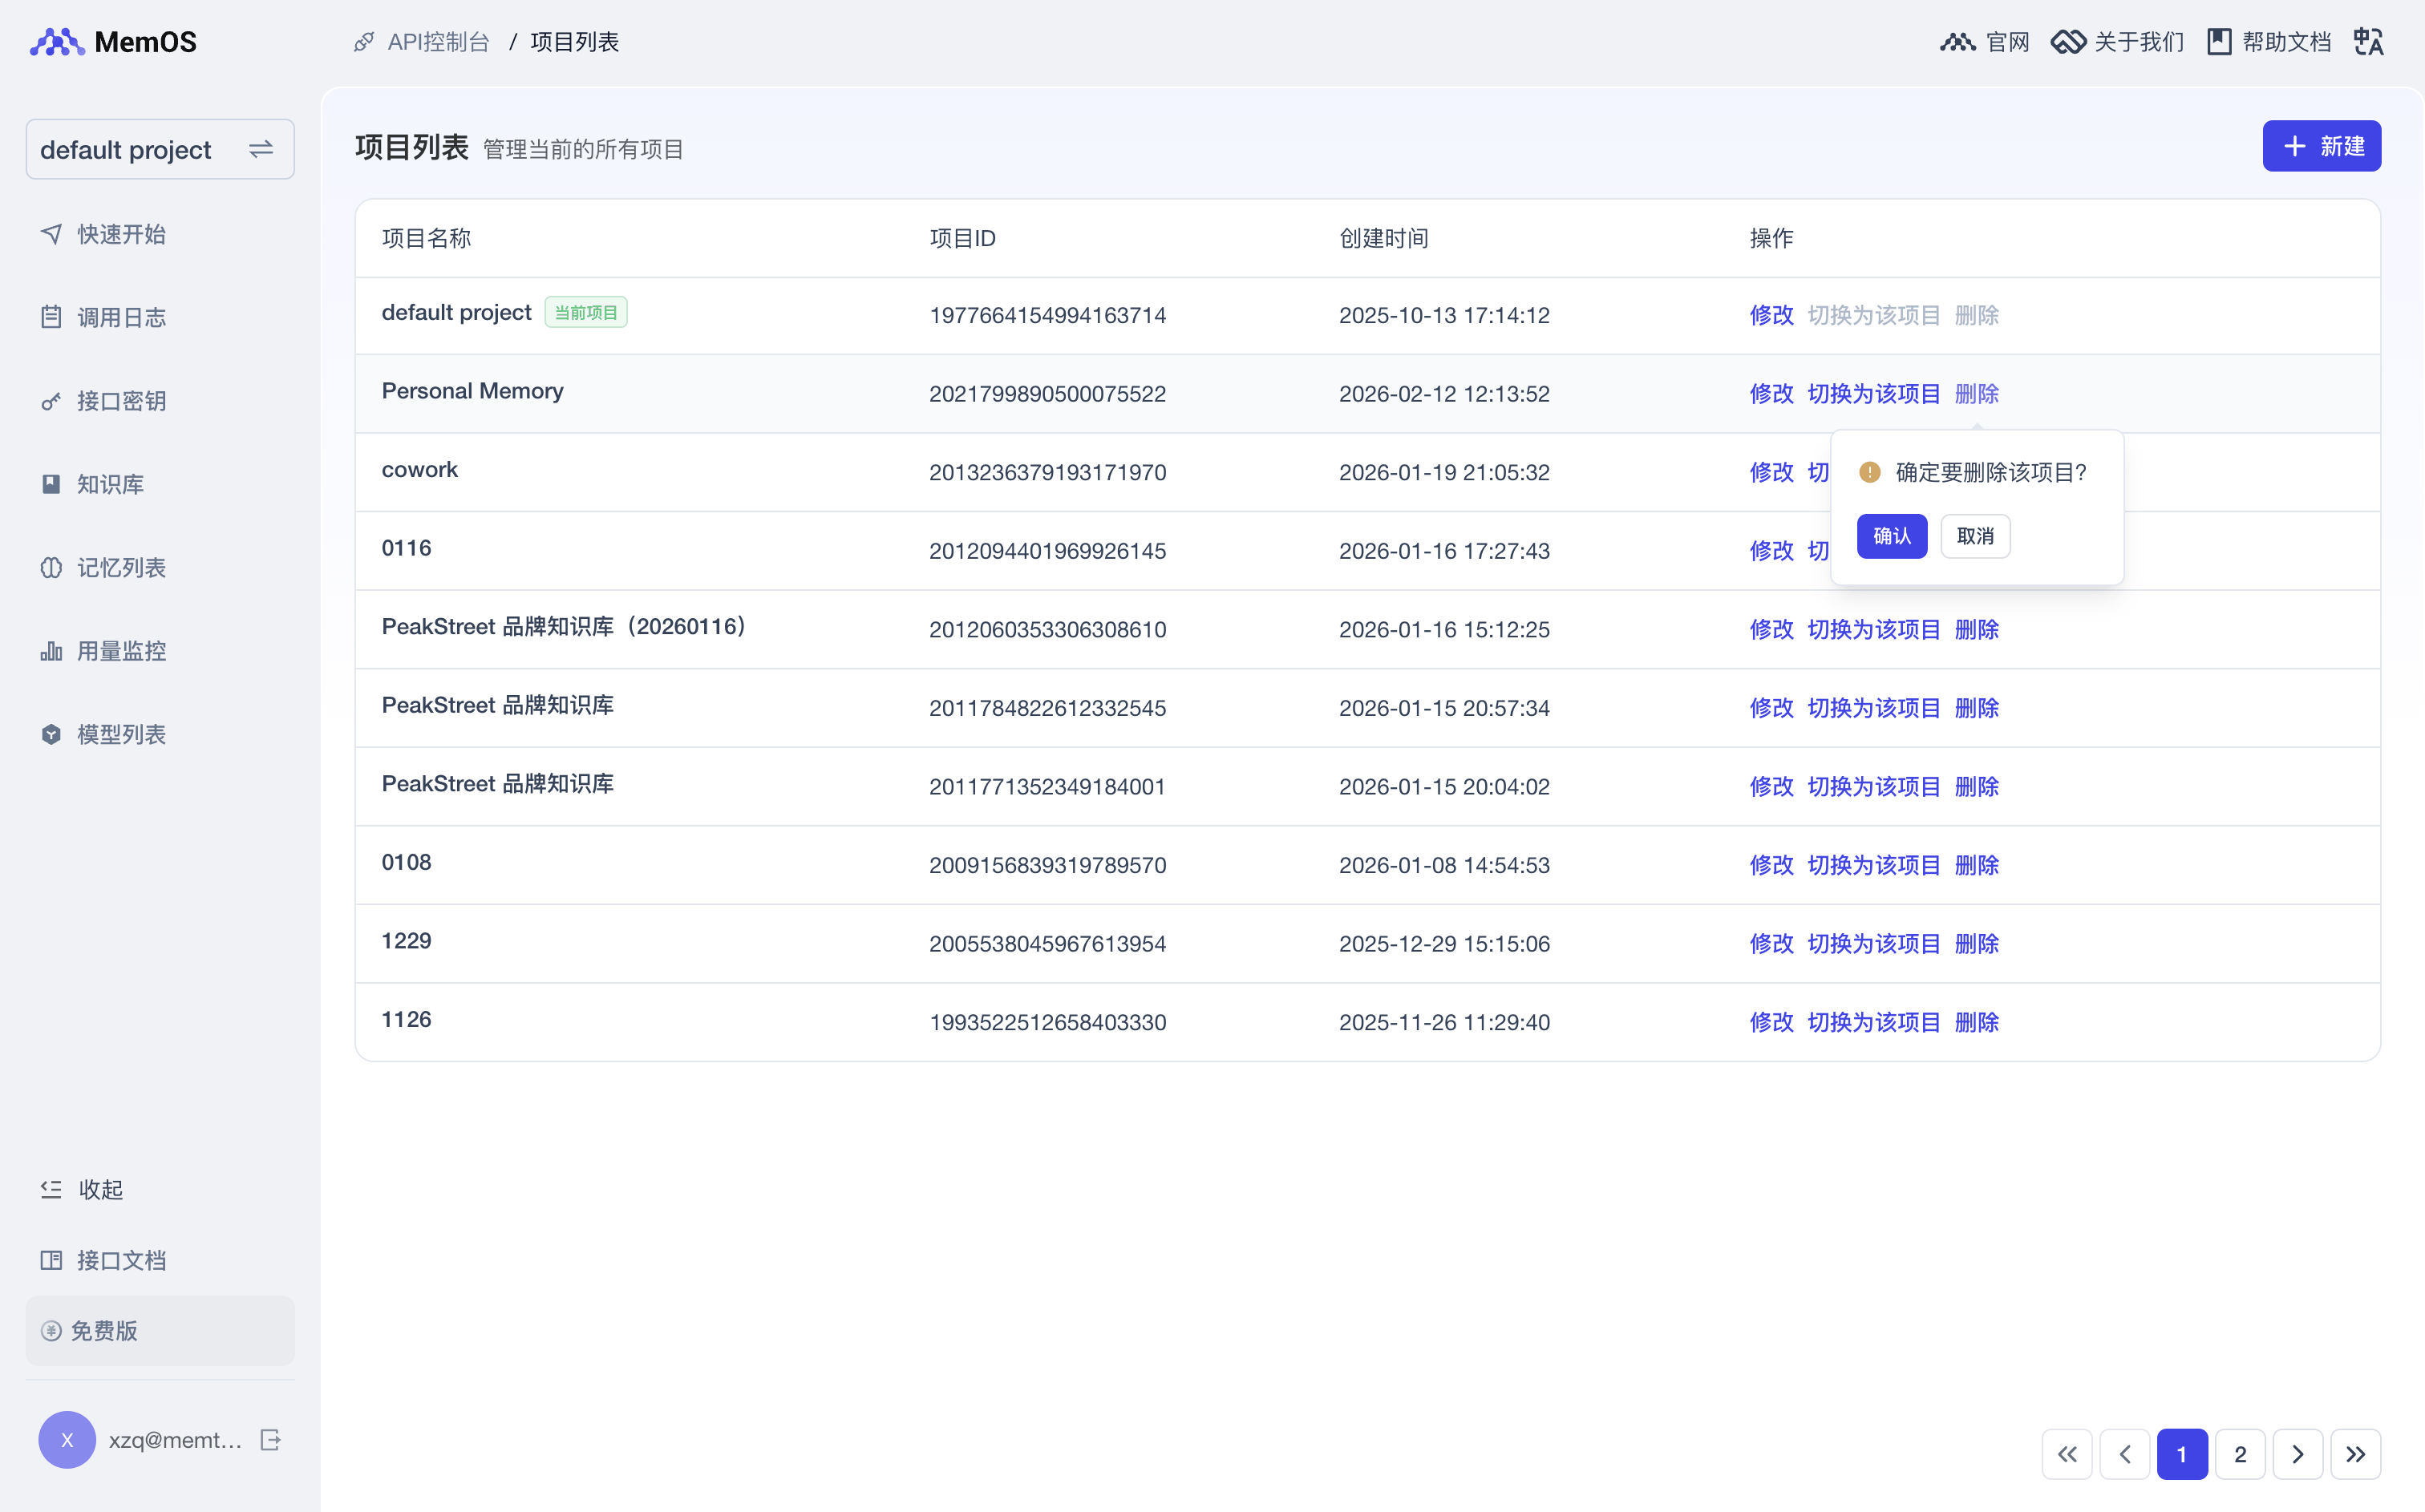Click the MemOS logo icon
The width and height of the screenshot is (2425, 1512).
coord(57,42)
